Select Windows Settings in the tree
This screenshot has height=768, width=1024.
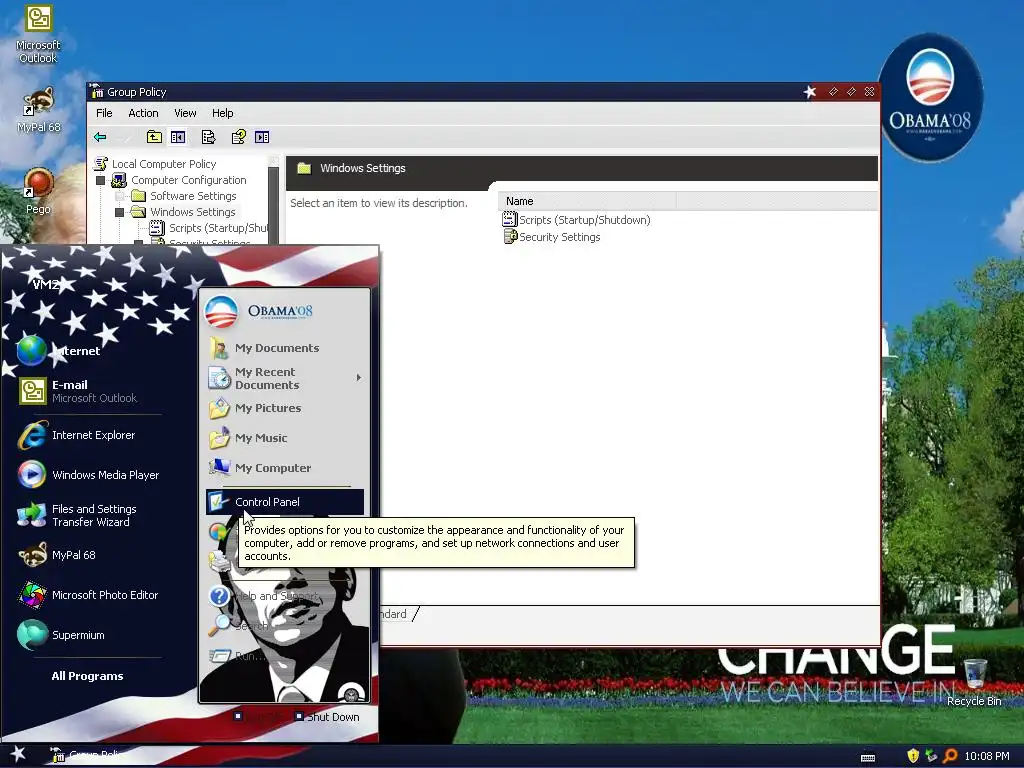coord(193,212)
